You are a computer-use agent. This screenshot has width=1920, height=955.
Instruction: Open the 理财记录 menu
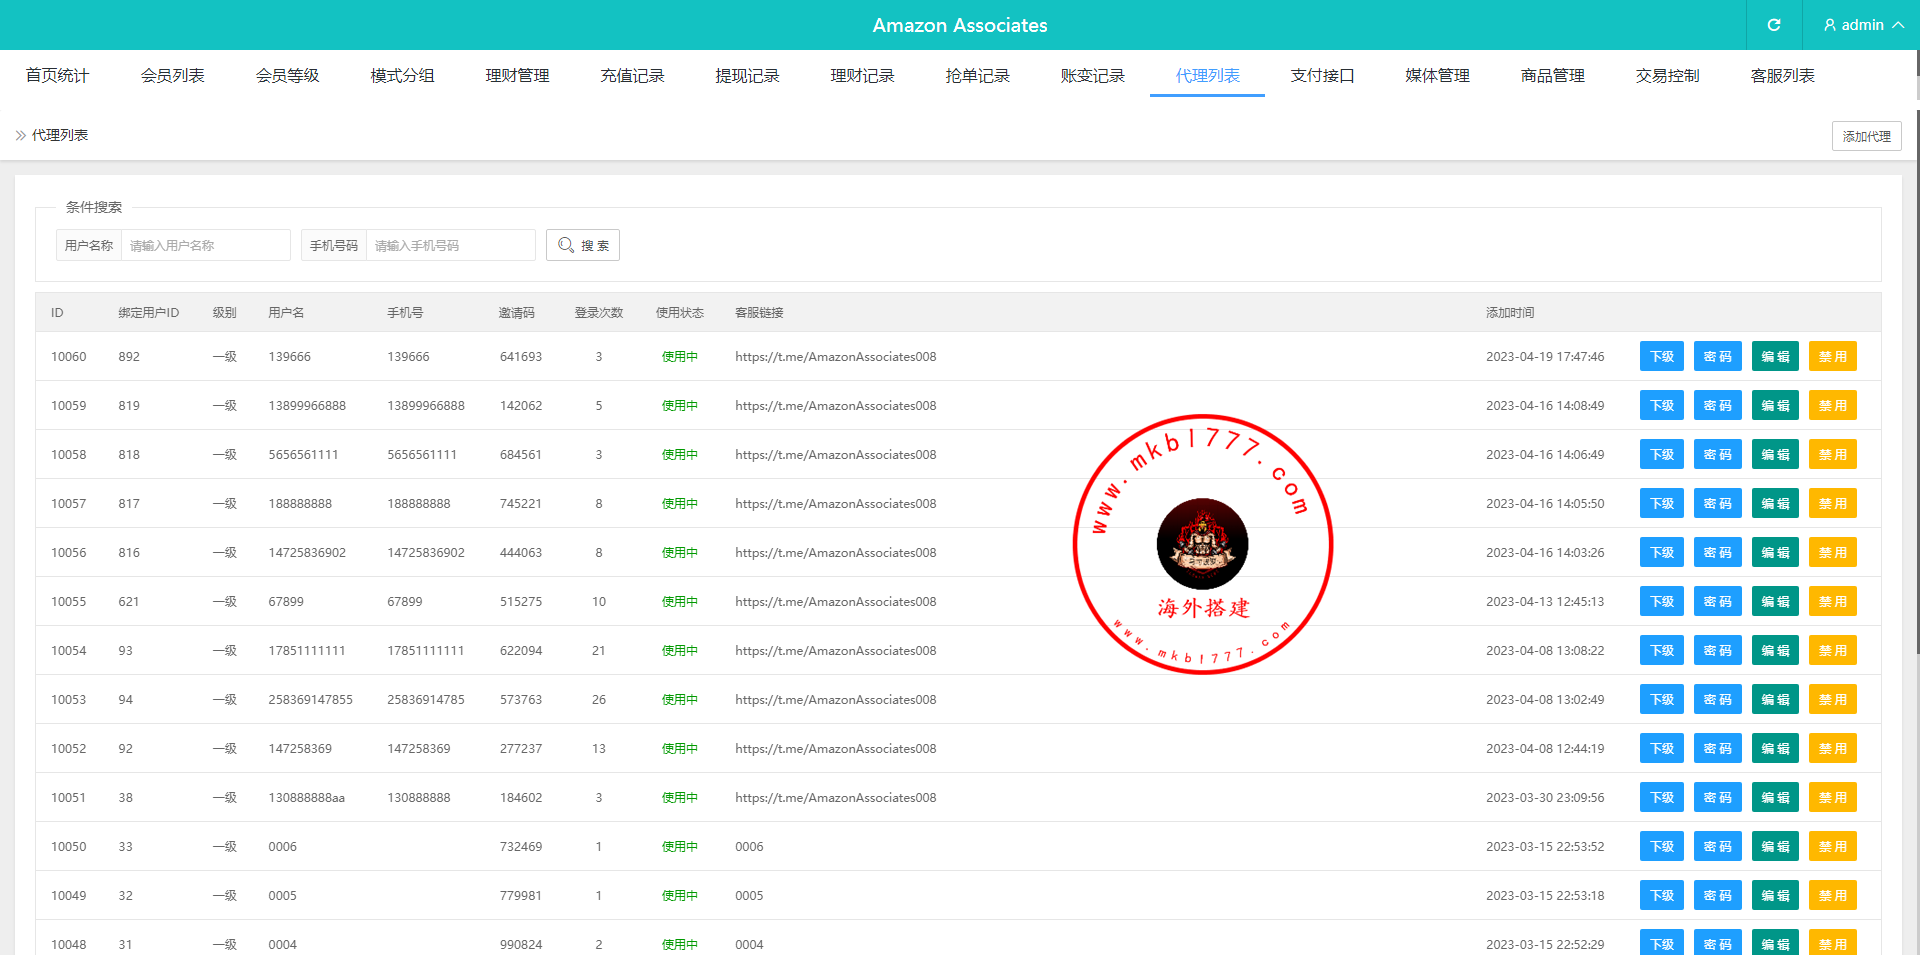862,76
